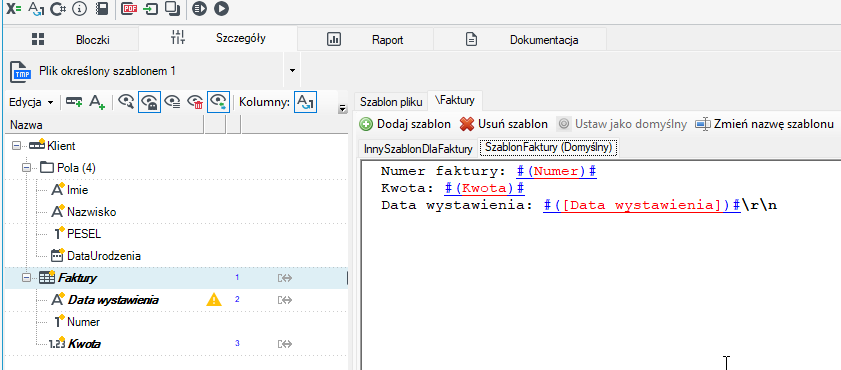Collapse the Faktury tree node
The height and width of the screenshot is (370, 841).
click(x=26, y=278)
